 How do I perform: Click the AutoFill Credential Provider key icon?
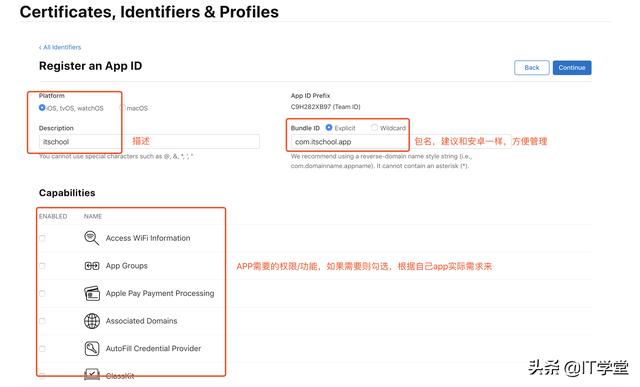pyautogui.click(x=92, y=348)
